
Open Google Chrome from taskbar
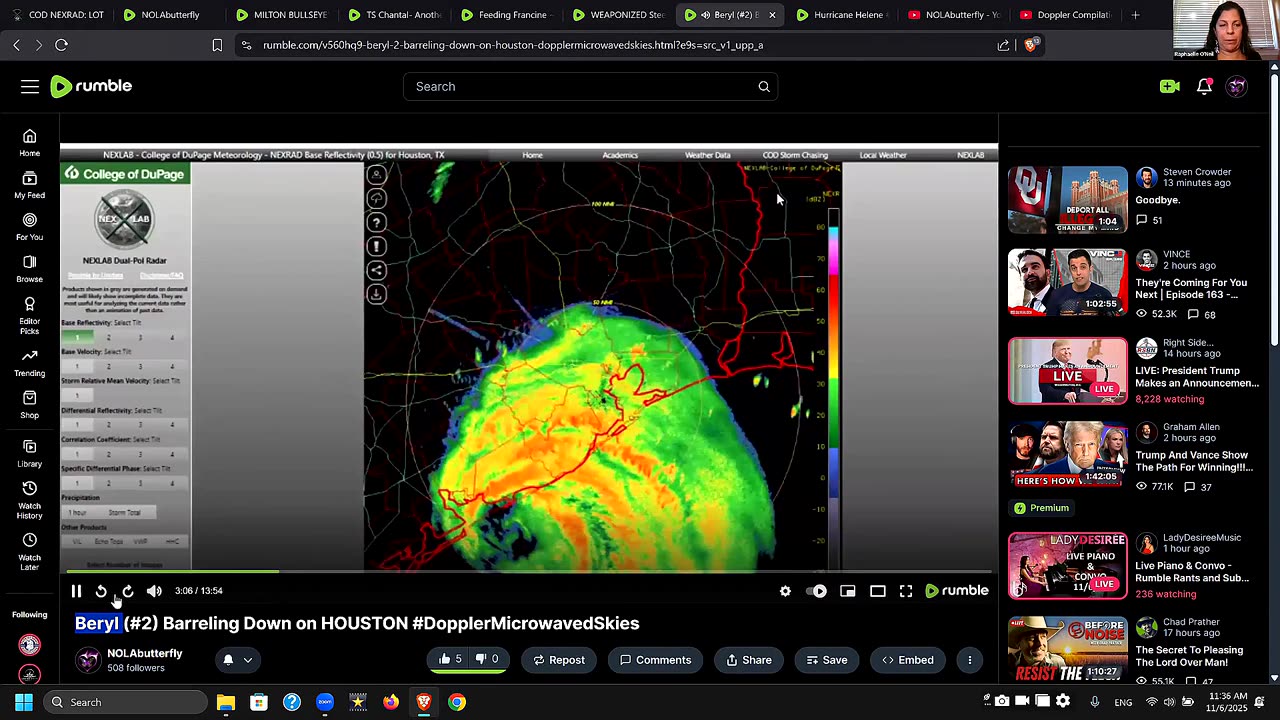457,702
